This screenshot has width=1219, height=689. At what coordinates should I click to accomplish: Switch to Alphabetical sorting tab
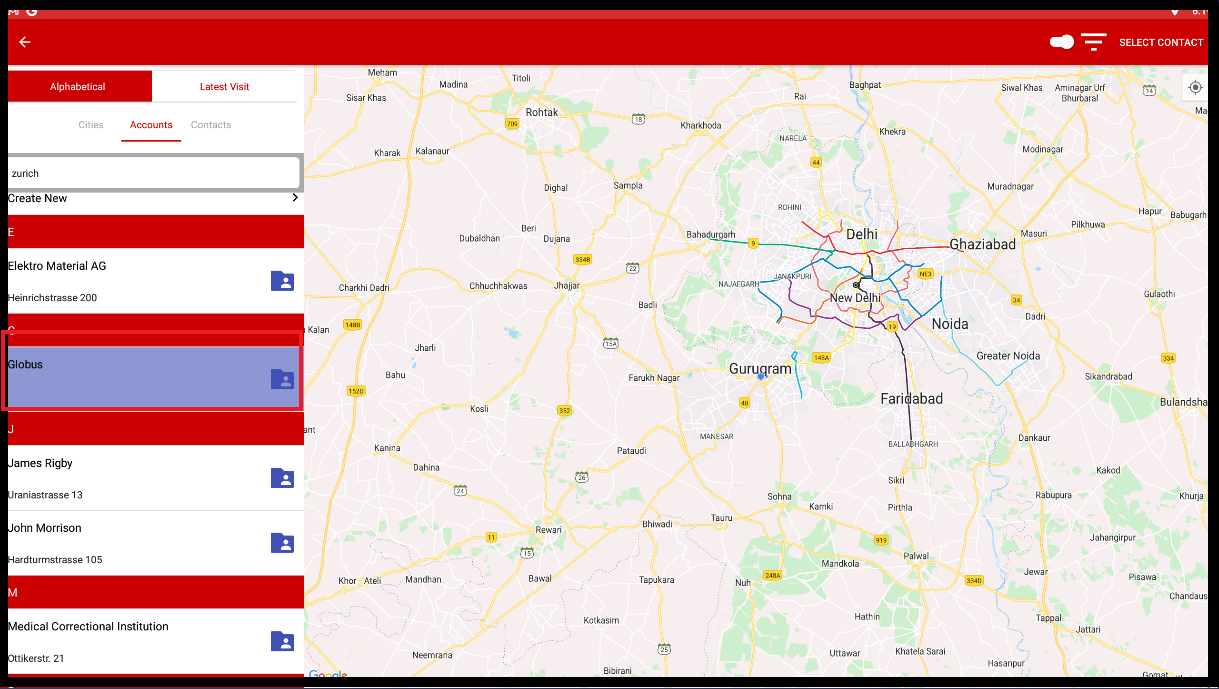point(78,87)
